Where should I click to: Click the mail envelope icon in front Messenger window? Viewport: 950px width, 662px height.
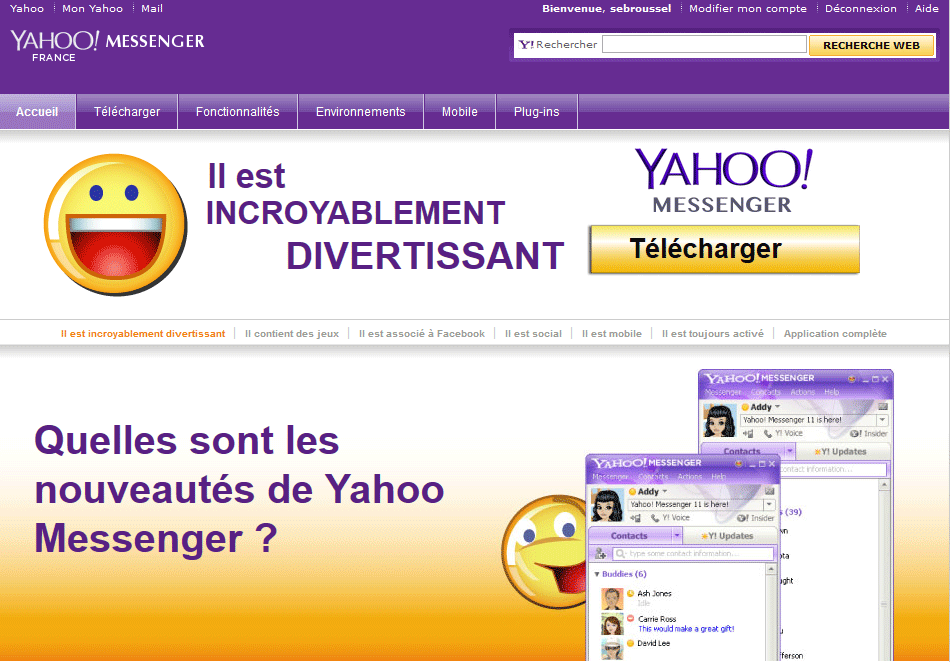click(769, 491)
